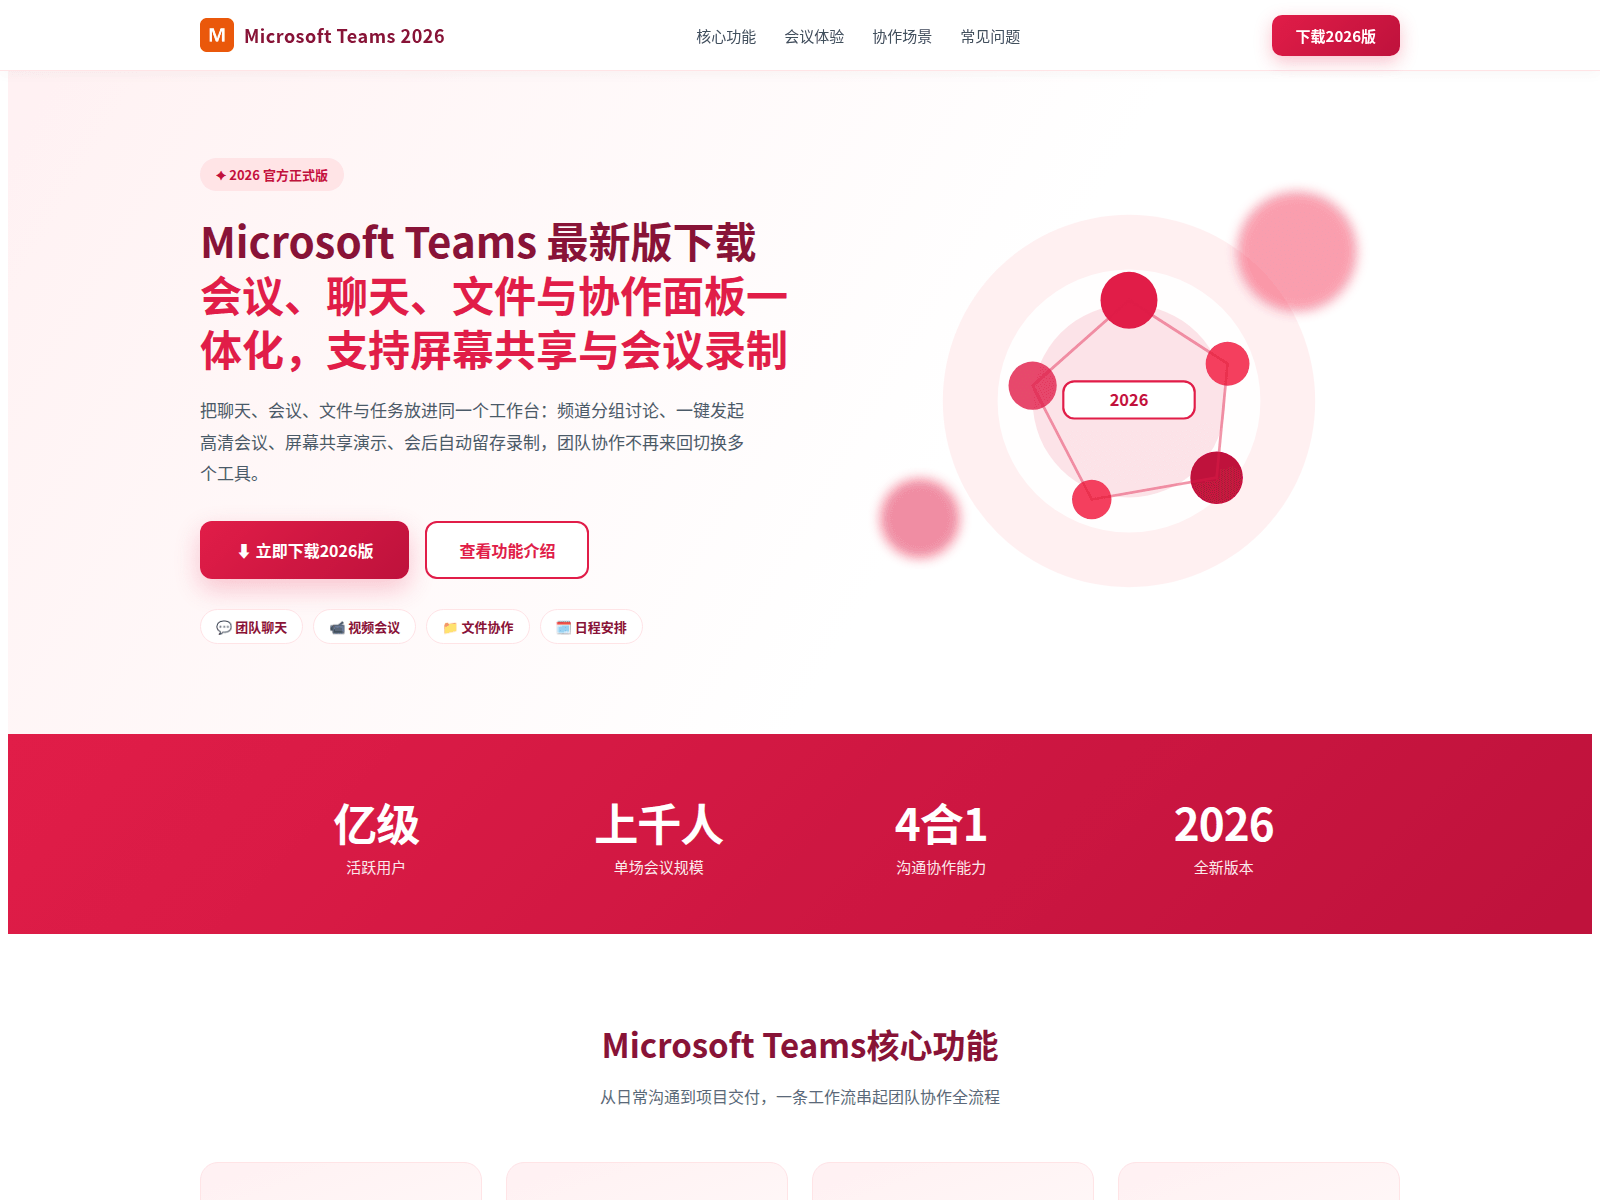
Task: Click the 日程安排 calendar tag
Action: click(591, 627)
